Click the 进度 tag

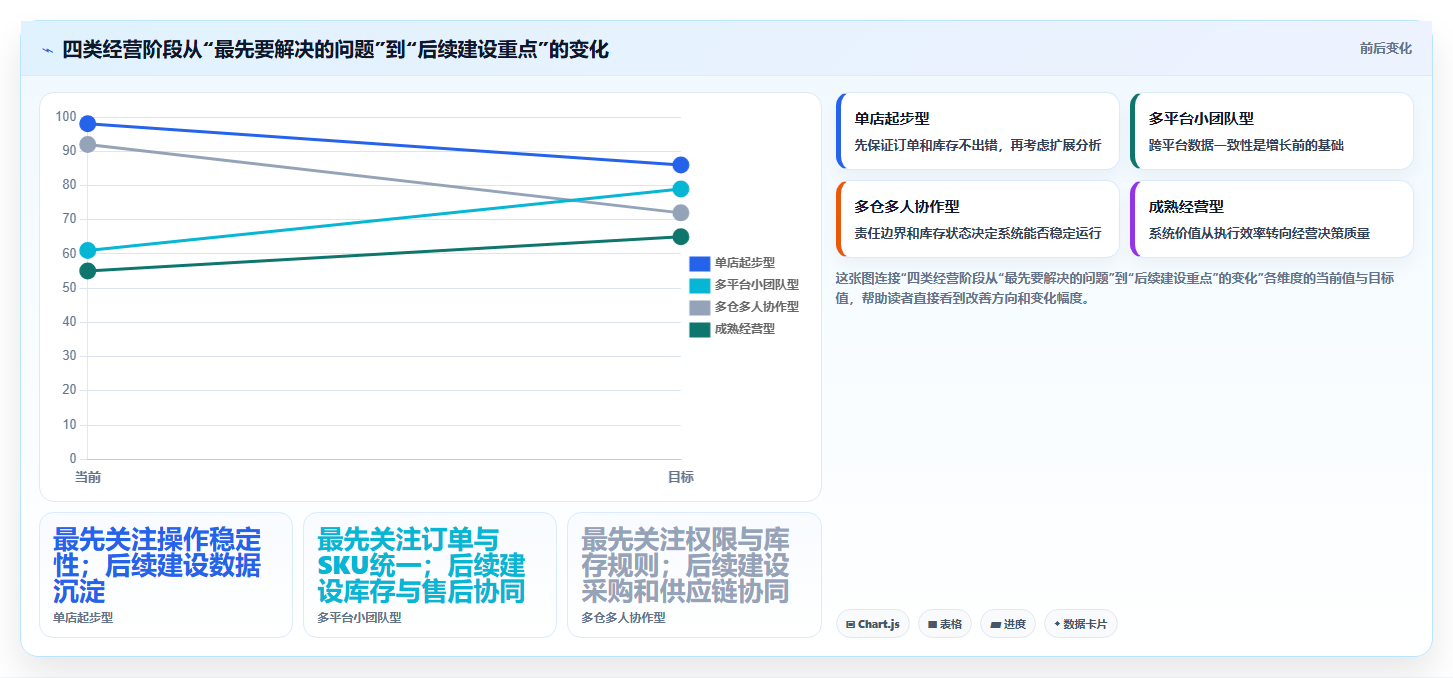point(1008,624)
